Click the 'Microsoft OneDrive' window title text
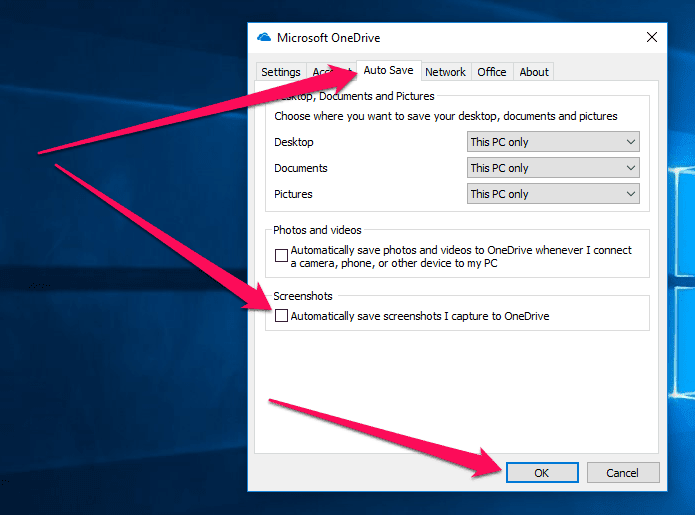Image resolution: width=695 pixels, height=515 pixels. coord(328,38)
